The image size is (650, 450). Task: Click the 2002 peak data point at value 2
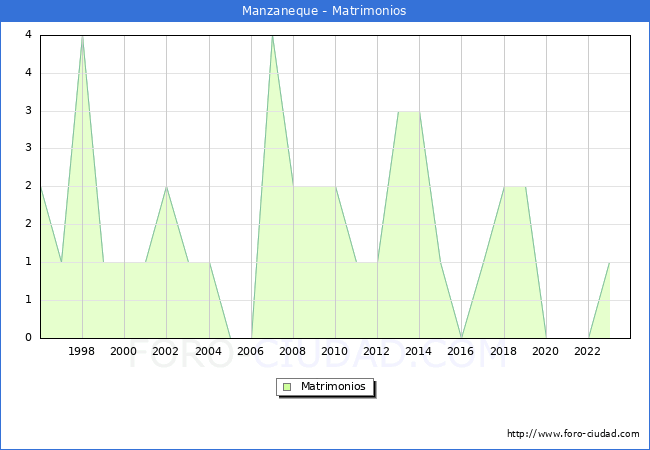pos(166,187)
